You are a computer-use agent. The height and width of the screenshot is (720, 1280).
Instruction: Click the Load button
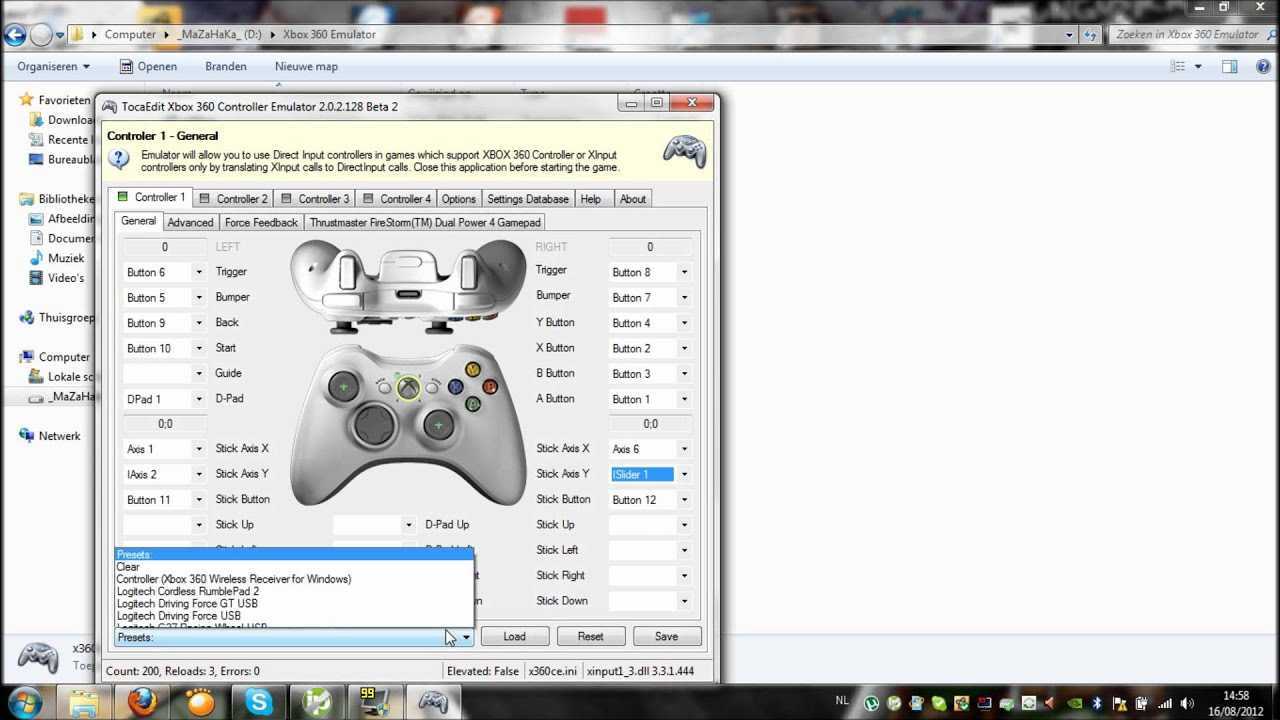pyautogui.click(x=514, y=636)
